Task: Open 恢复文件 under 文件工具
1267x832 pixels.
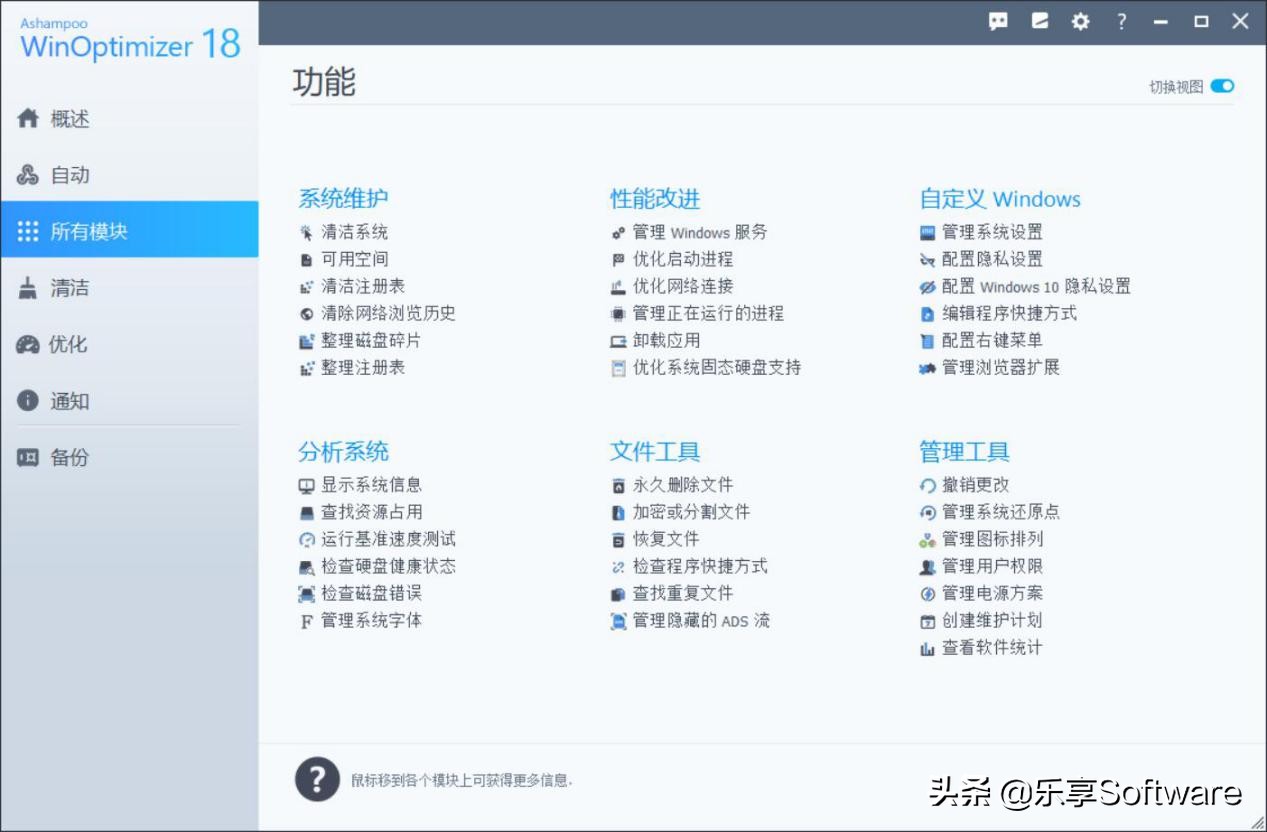Action: (x=663, y=538)
